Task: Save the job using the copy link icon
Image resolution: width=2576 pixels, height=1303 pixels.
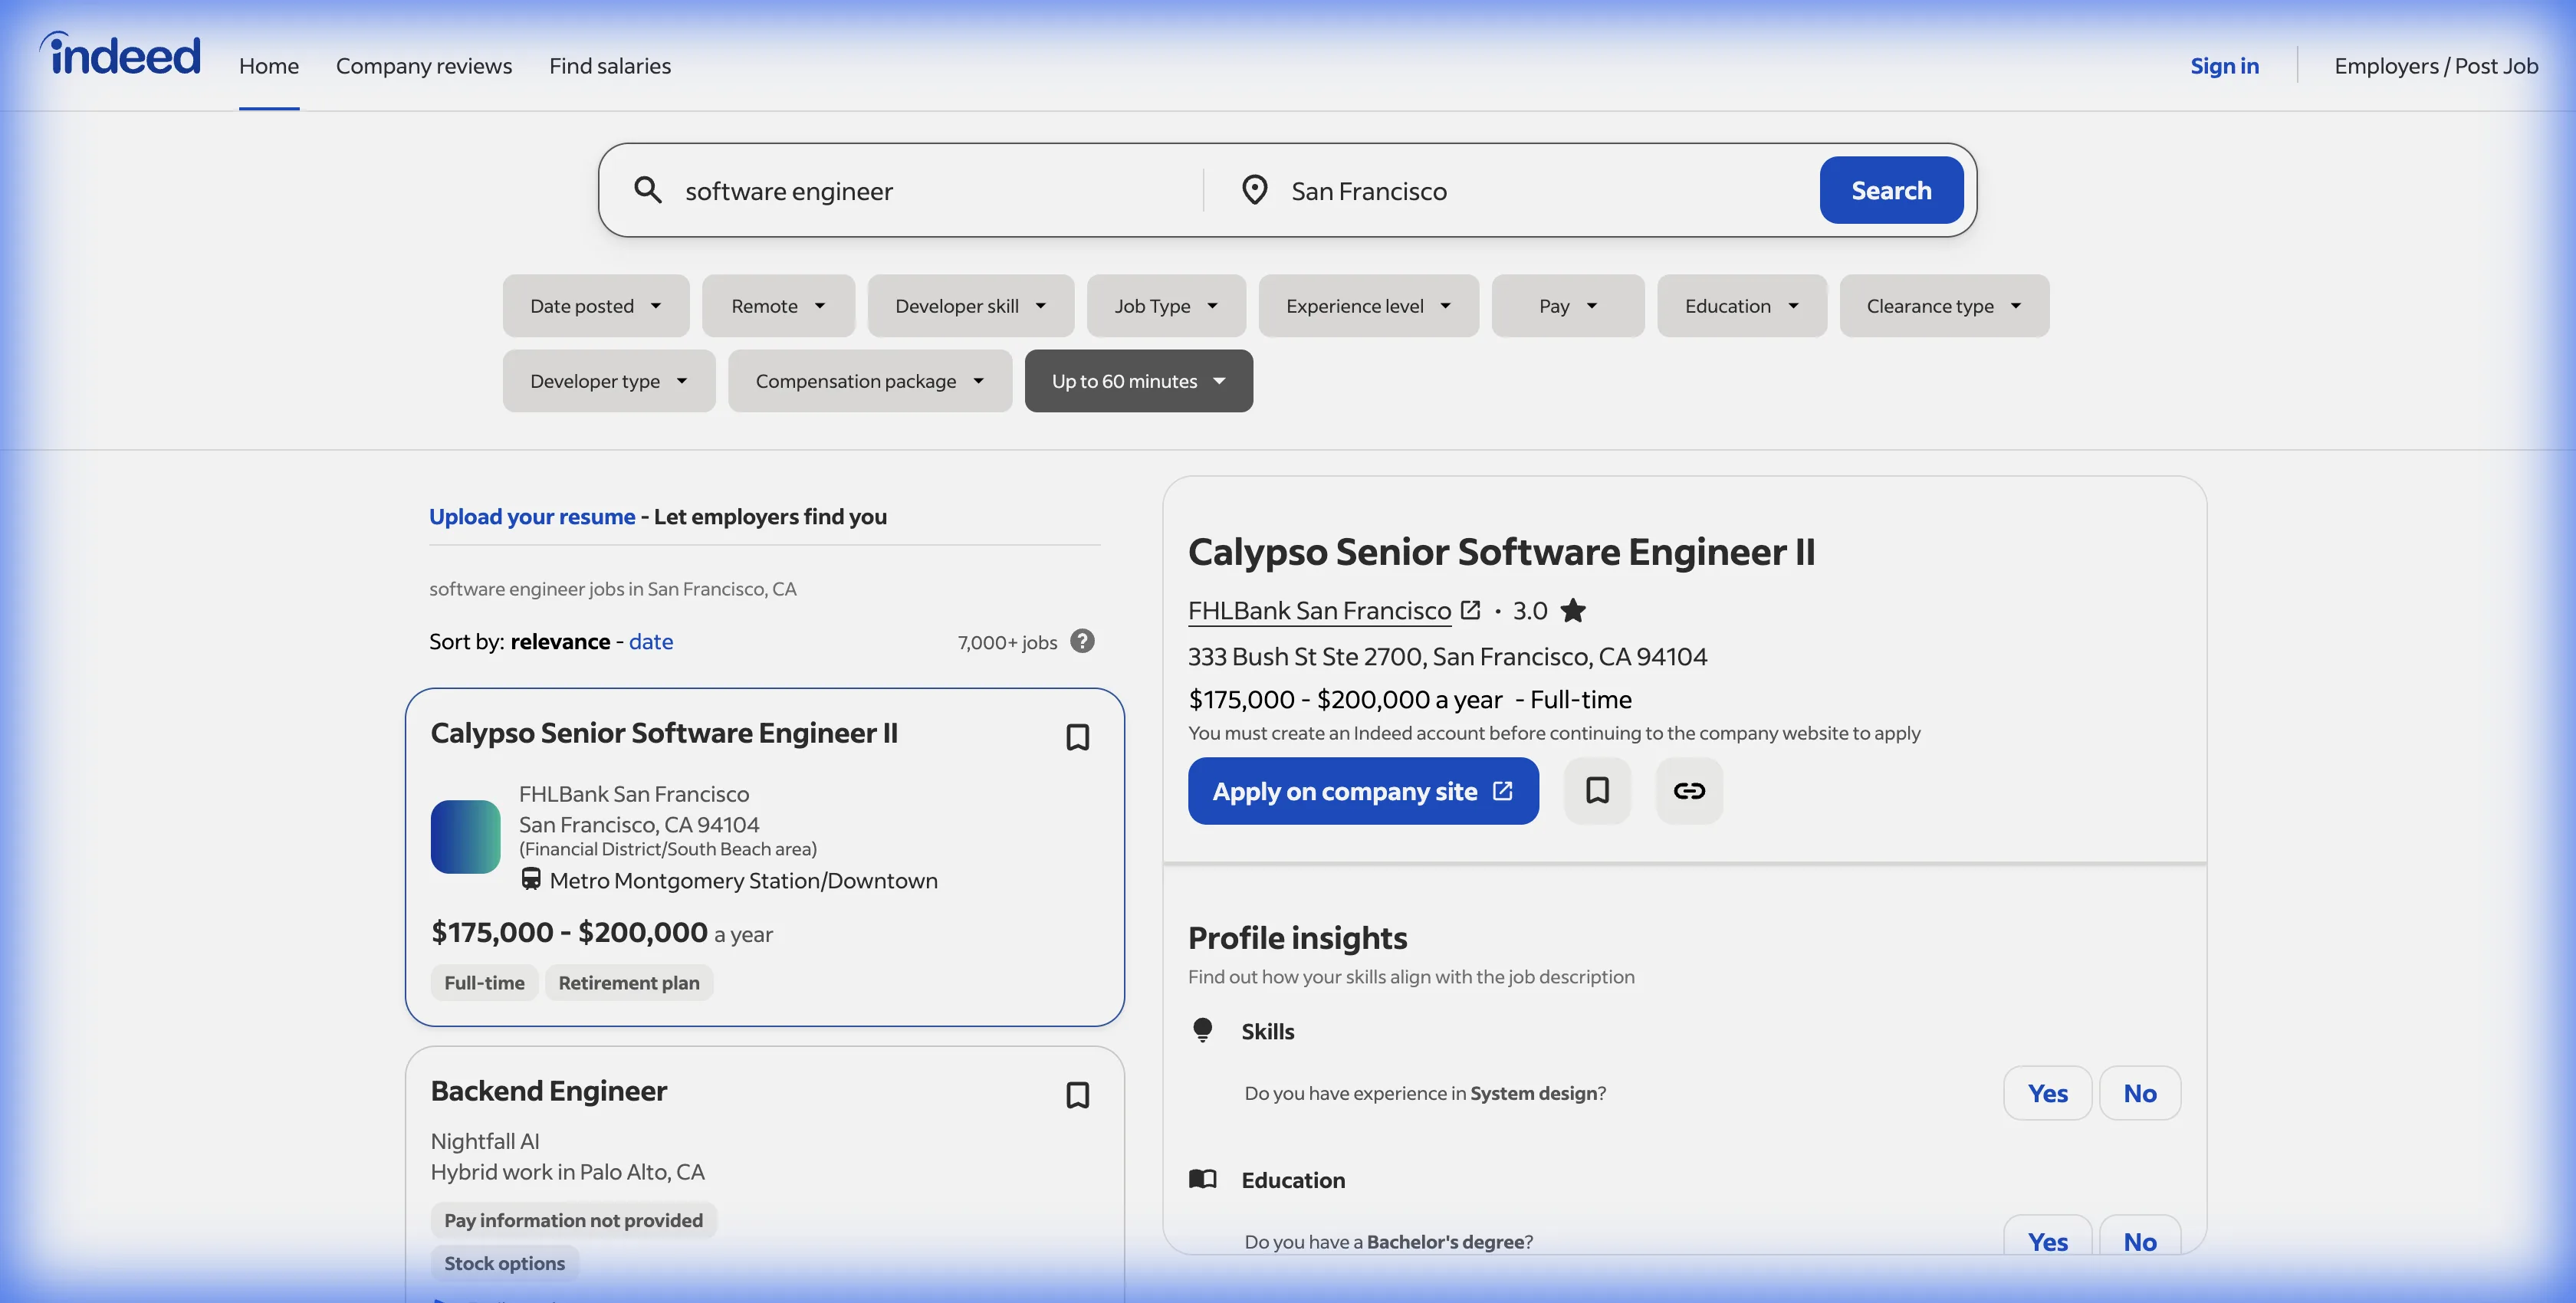Action: point(1689,791)
